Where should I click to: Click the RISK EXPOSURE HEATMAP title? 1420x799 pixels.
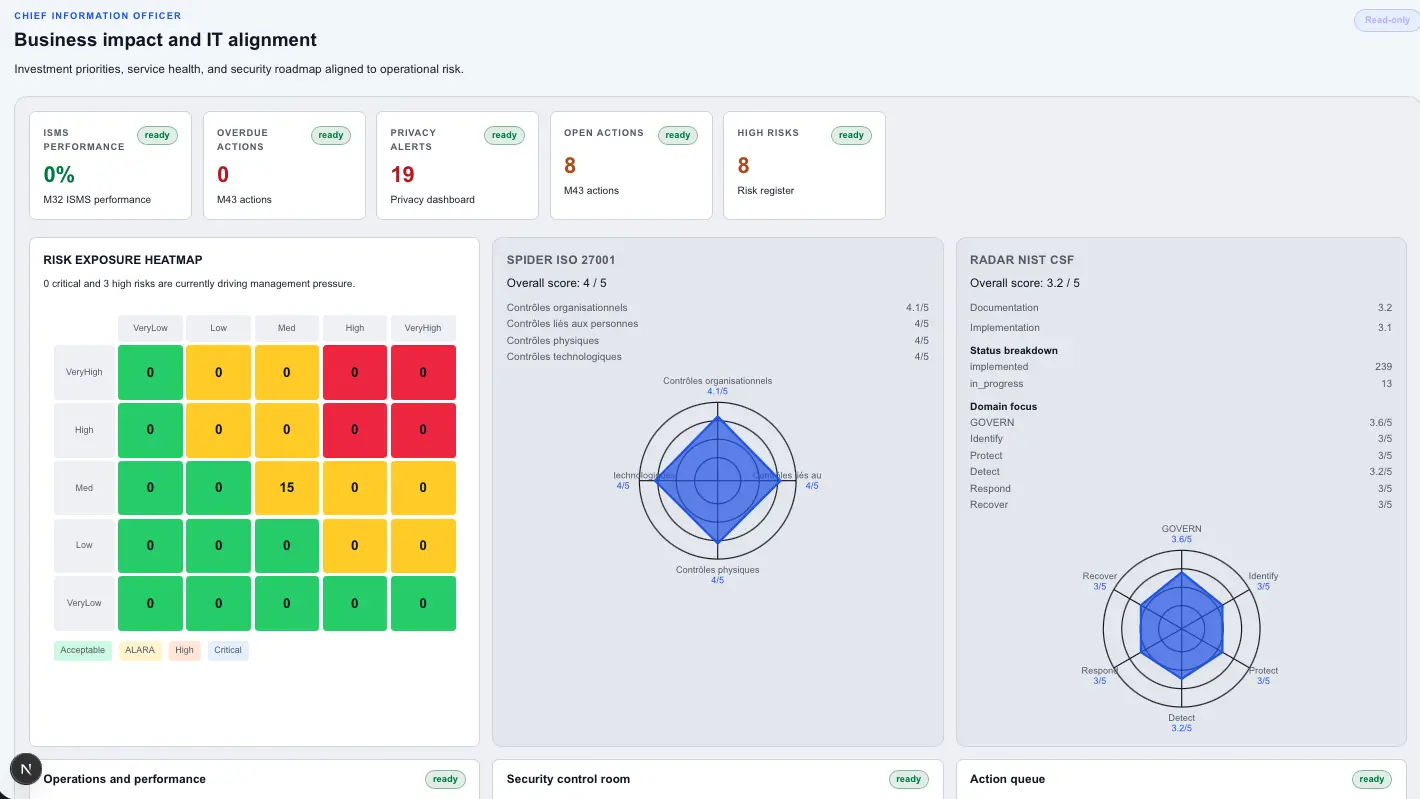click(x=123, y=260)
